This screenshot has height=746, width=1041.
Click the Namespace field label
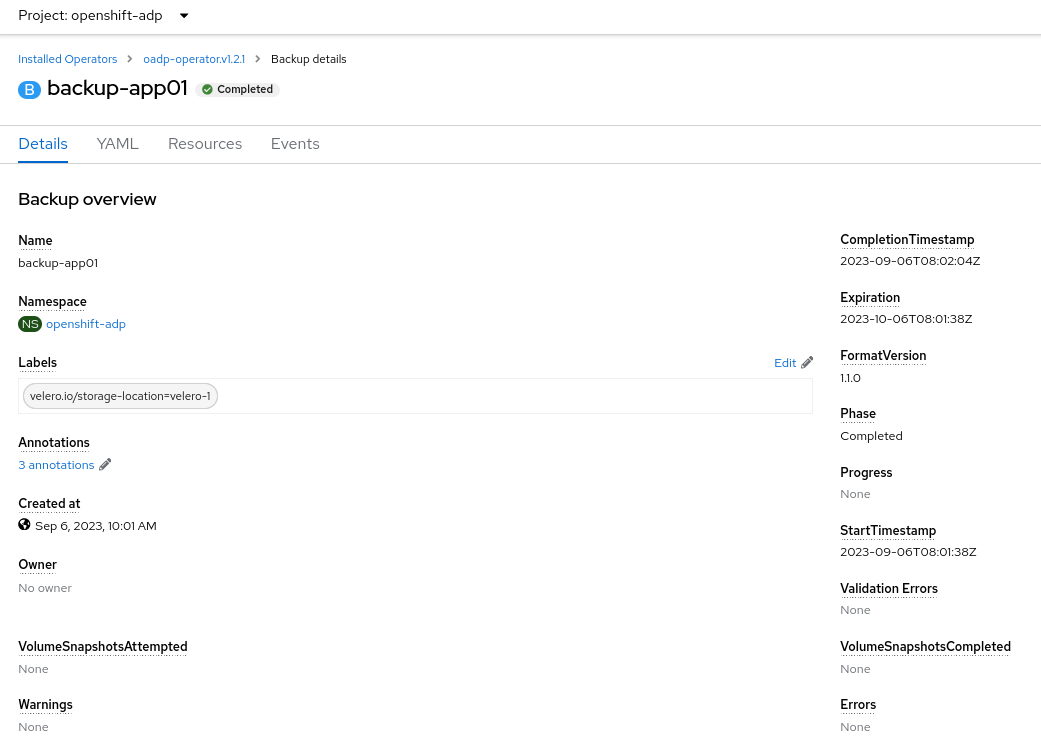[52, 302]
